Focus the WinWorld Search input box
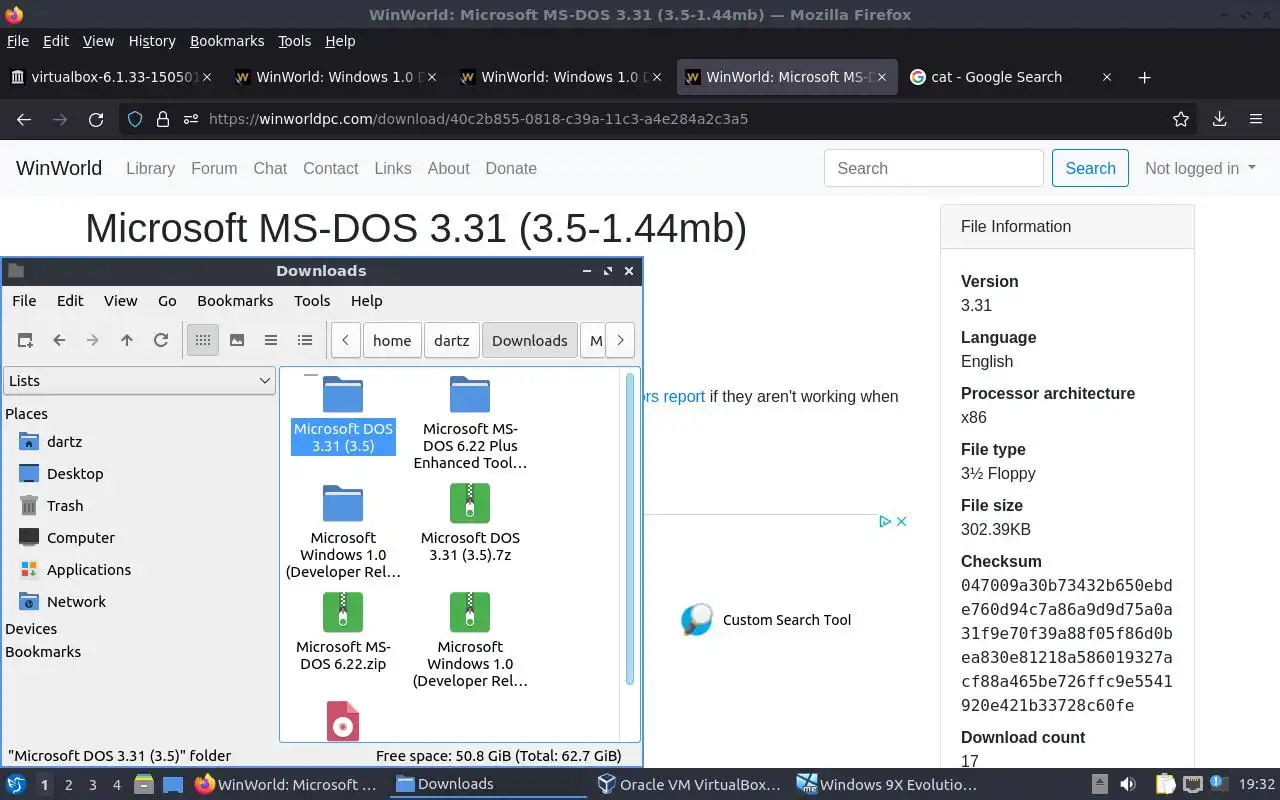1280x800 pixels. pos(934,168)
